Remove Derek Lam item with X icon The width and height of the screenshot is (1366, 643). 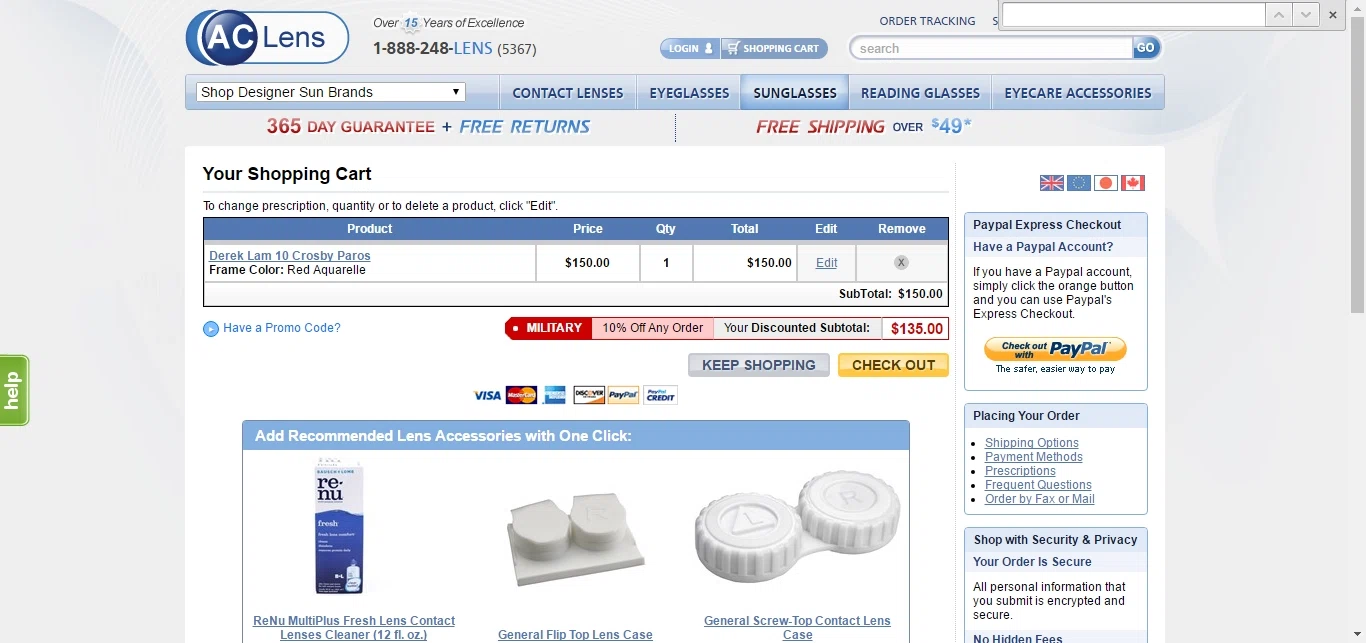(x=901, y=262)
